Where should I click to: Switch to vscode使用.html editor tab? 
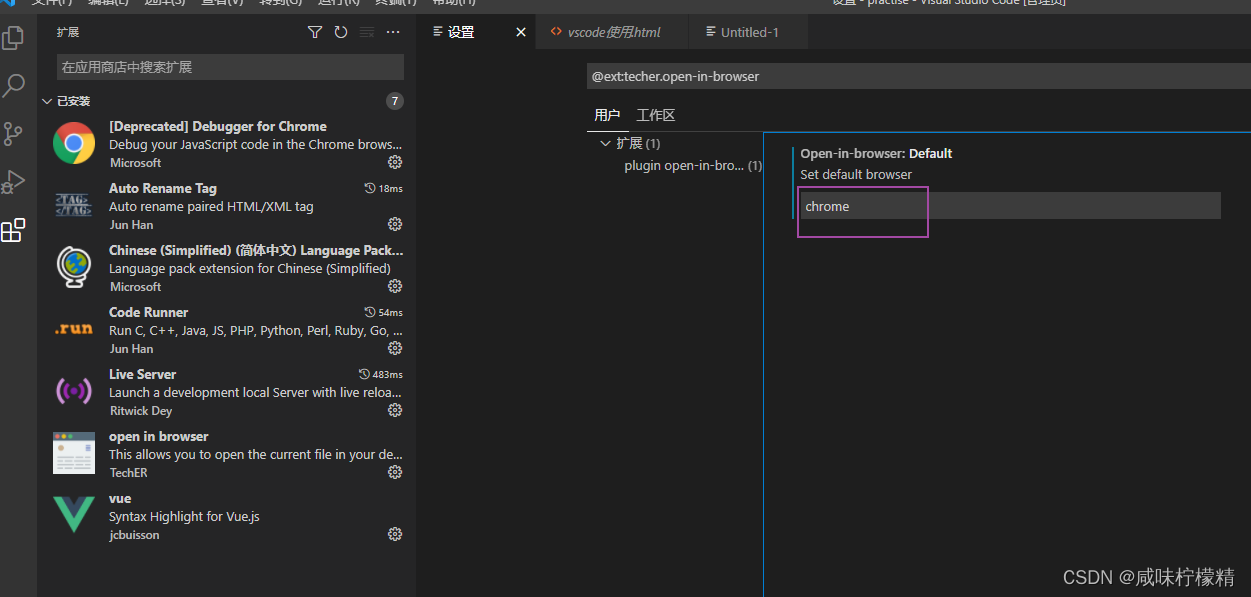(x=612, y=32)
